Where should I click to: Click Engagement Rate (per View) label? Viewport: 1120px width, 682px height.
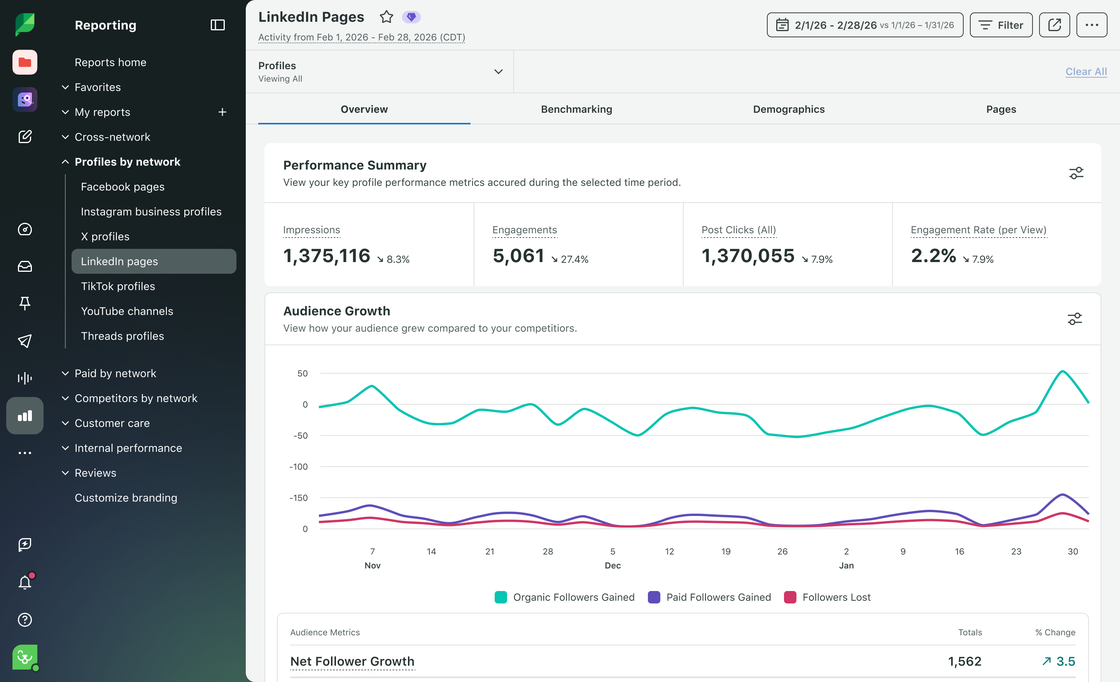coord(979,230)
